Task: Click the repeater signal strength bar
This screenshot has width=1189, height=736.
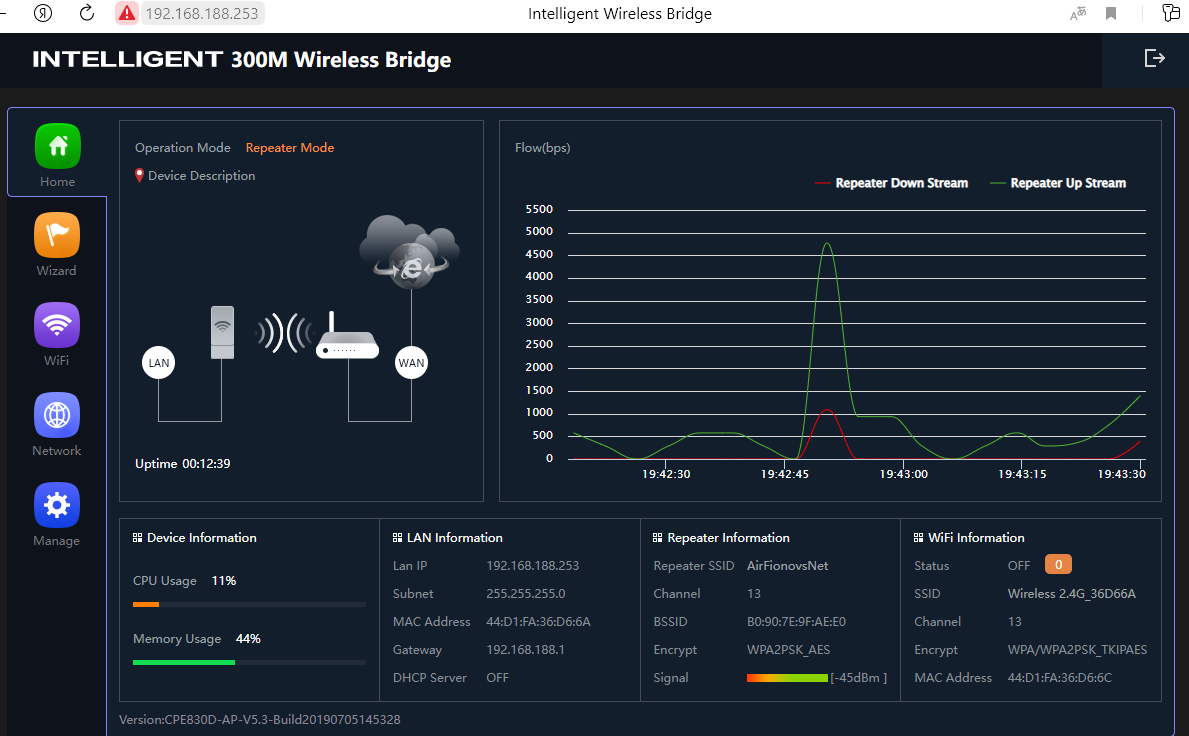Action: coord(787,678)
